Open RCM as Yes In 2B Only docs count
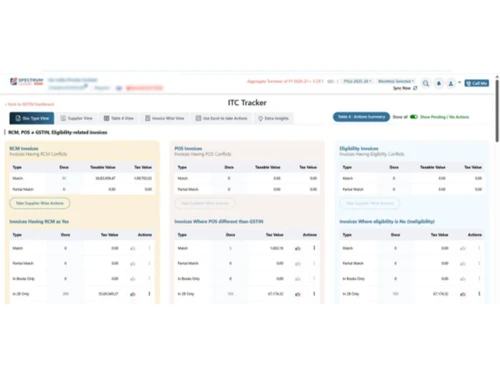The height and width of the screenshot is (375, 500). [x=65, y=294]
